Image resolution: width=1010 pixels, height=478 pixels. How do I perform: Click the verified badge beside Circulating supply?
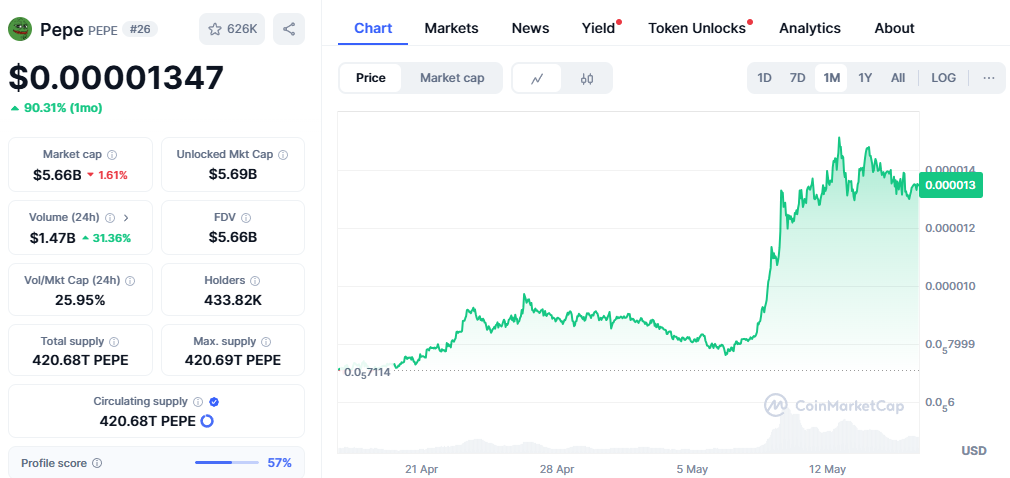[x=214, y=401]
